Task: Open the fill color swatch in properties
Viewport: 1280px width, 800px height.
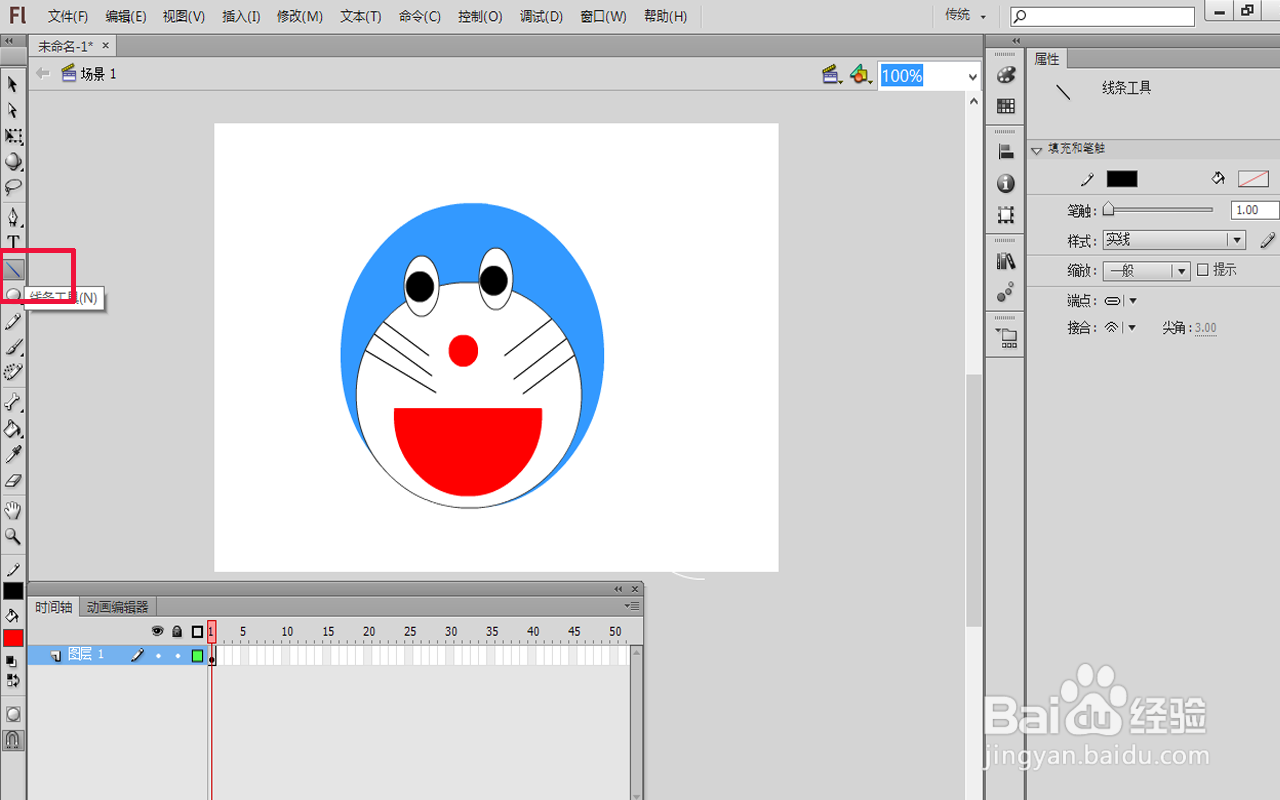Action: coord(1253,179)
